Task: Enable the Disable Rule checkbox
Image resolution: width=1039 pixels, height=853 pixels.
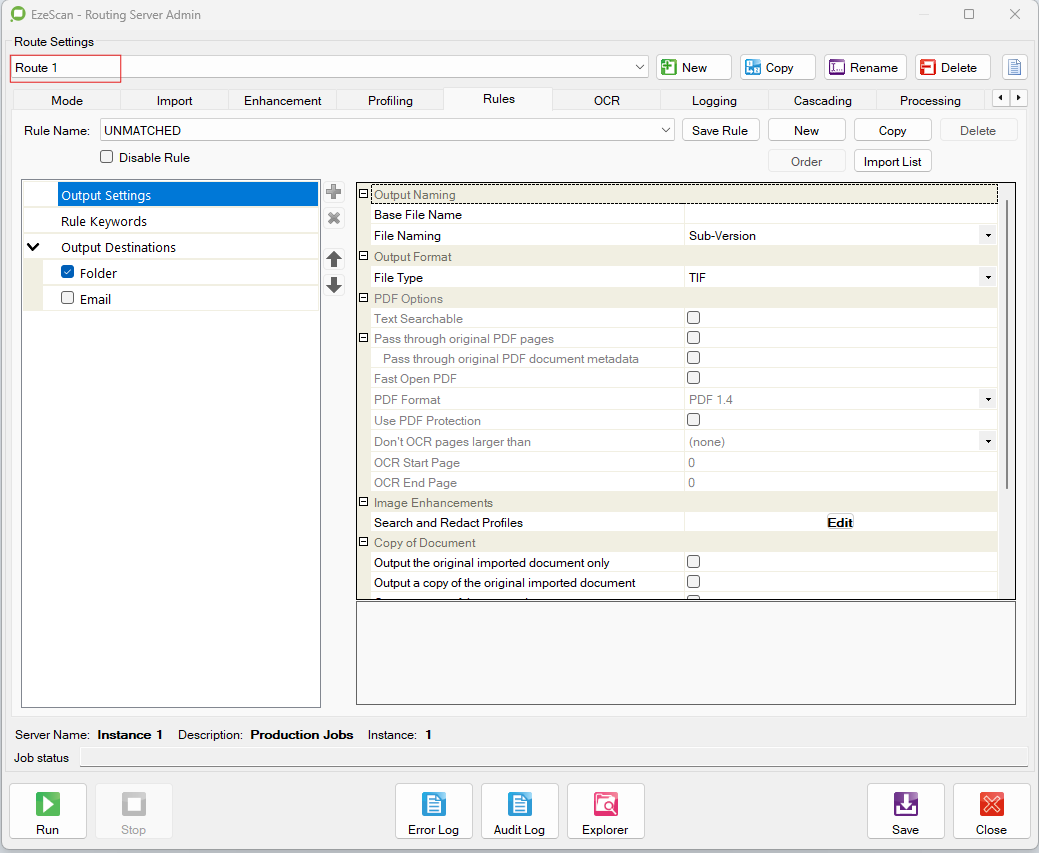Action: tap(107, 157)
